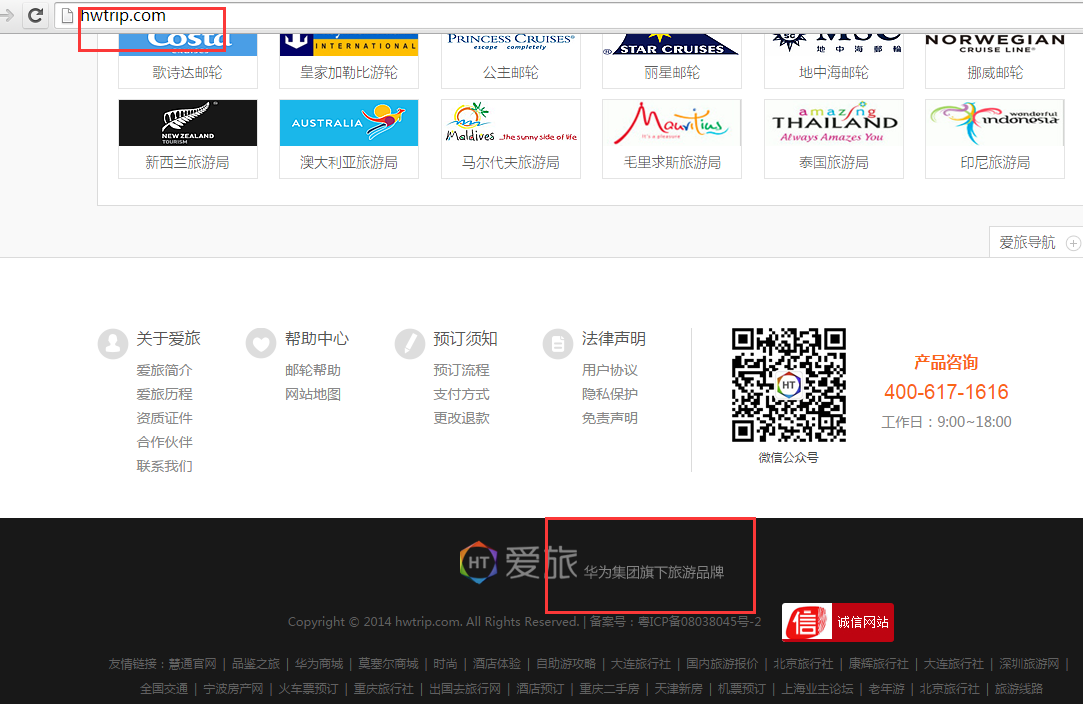Open the 支付方式 link

coord(461,394)
